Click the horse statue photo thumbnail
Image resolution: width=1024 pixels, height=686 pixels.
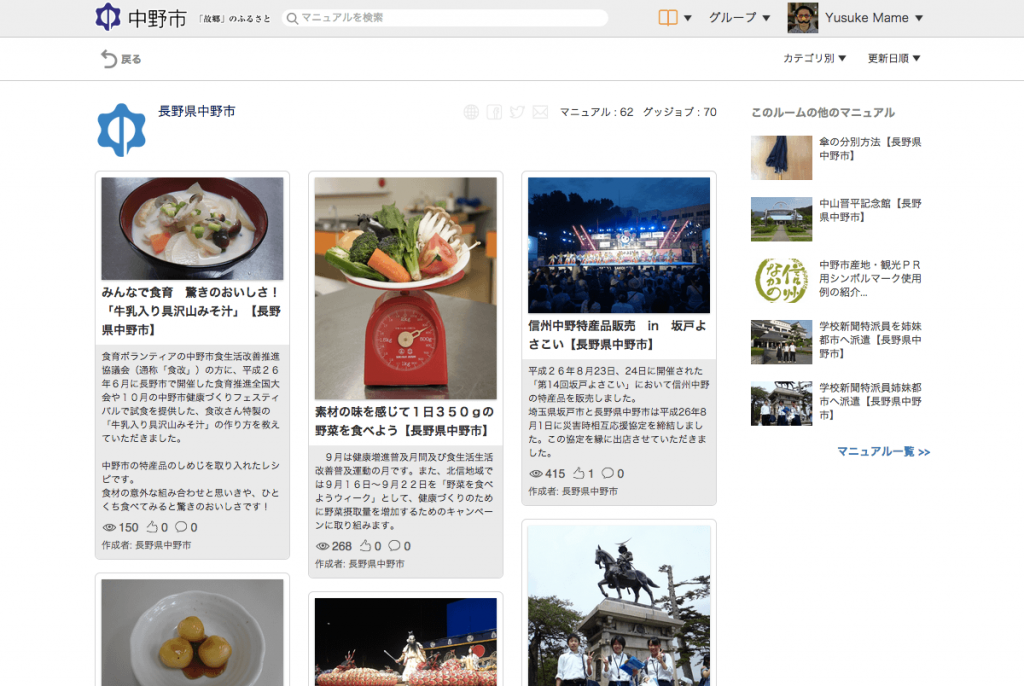(618, 606)
